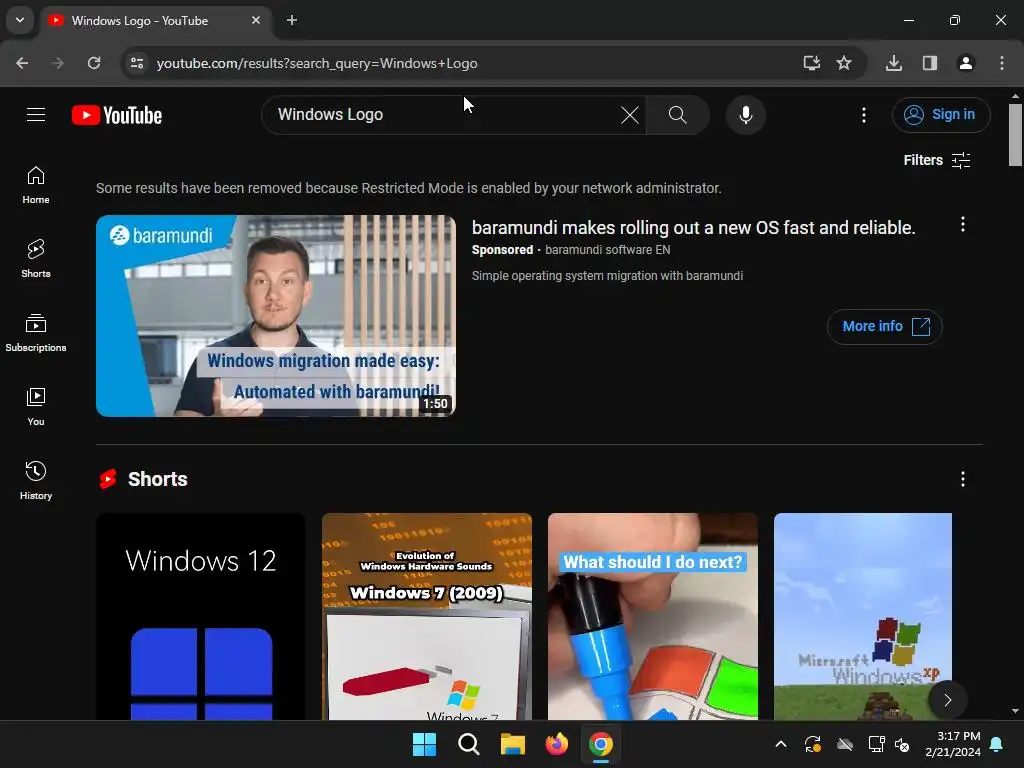Screen dimensions: 1024x768
Task: Show next Shorts with arrow
Action: (x=947, y=700)
